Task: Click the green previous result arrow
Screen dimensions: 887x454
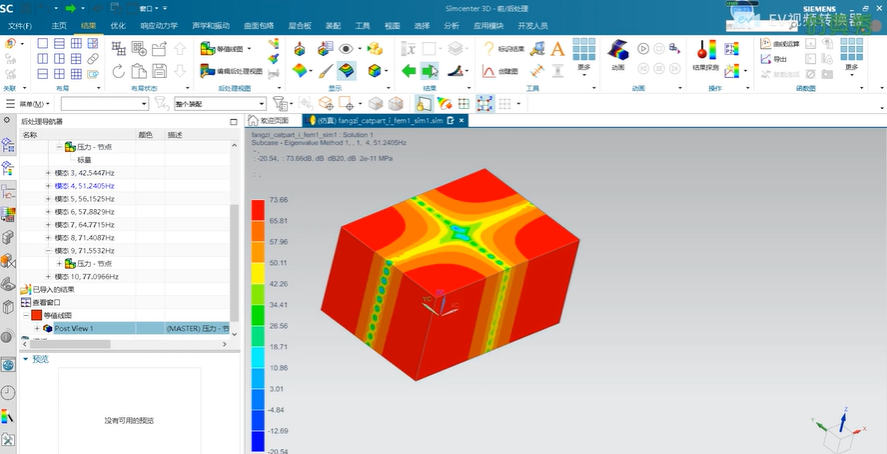Action: click(409, 71)
